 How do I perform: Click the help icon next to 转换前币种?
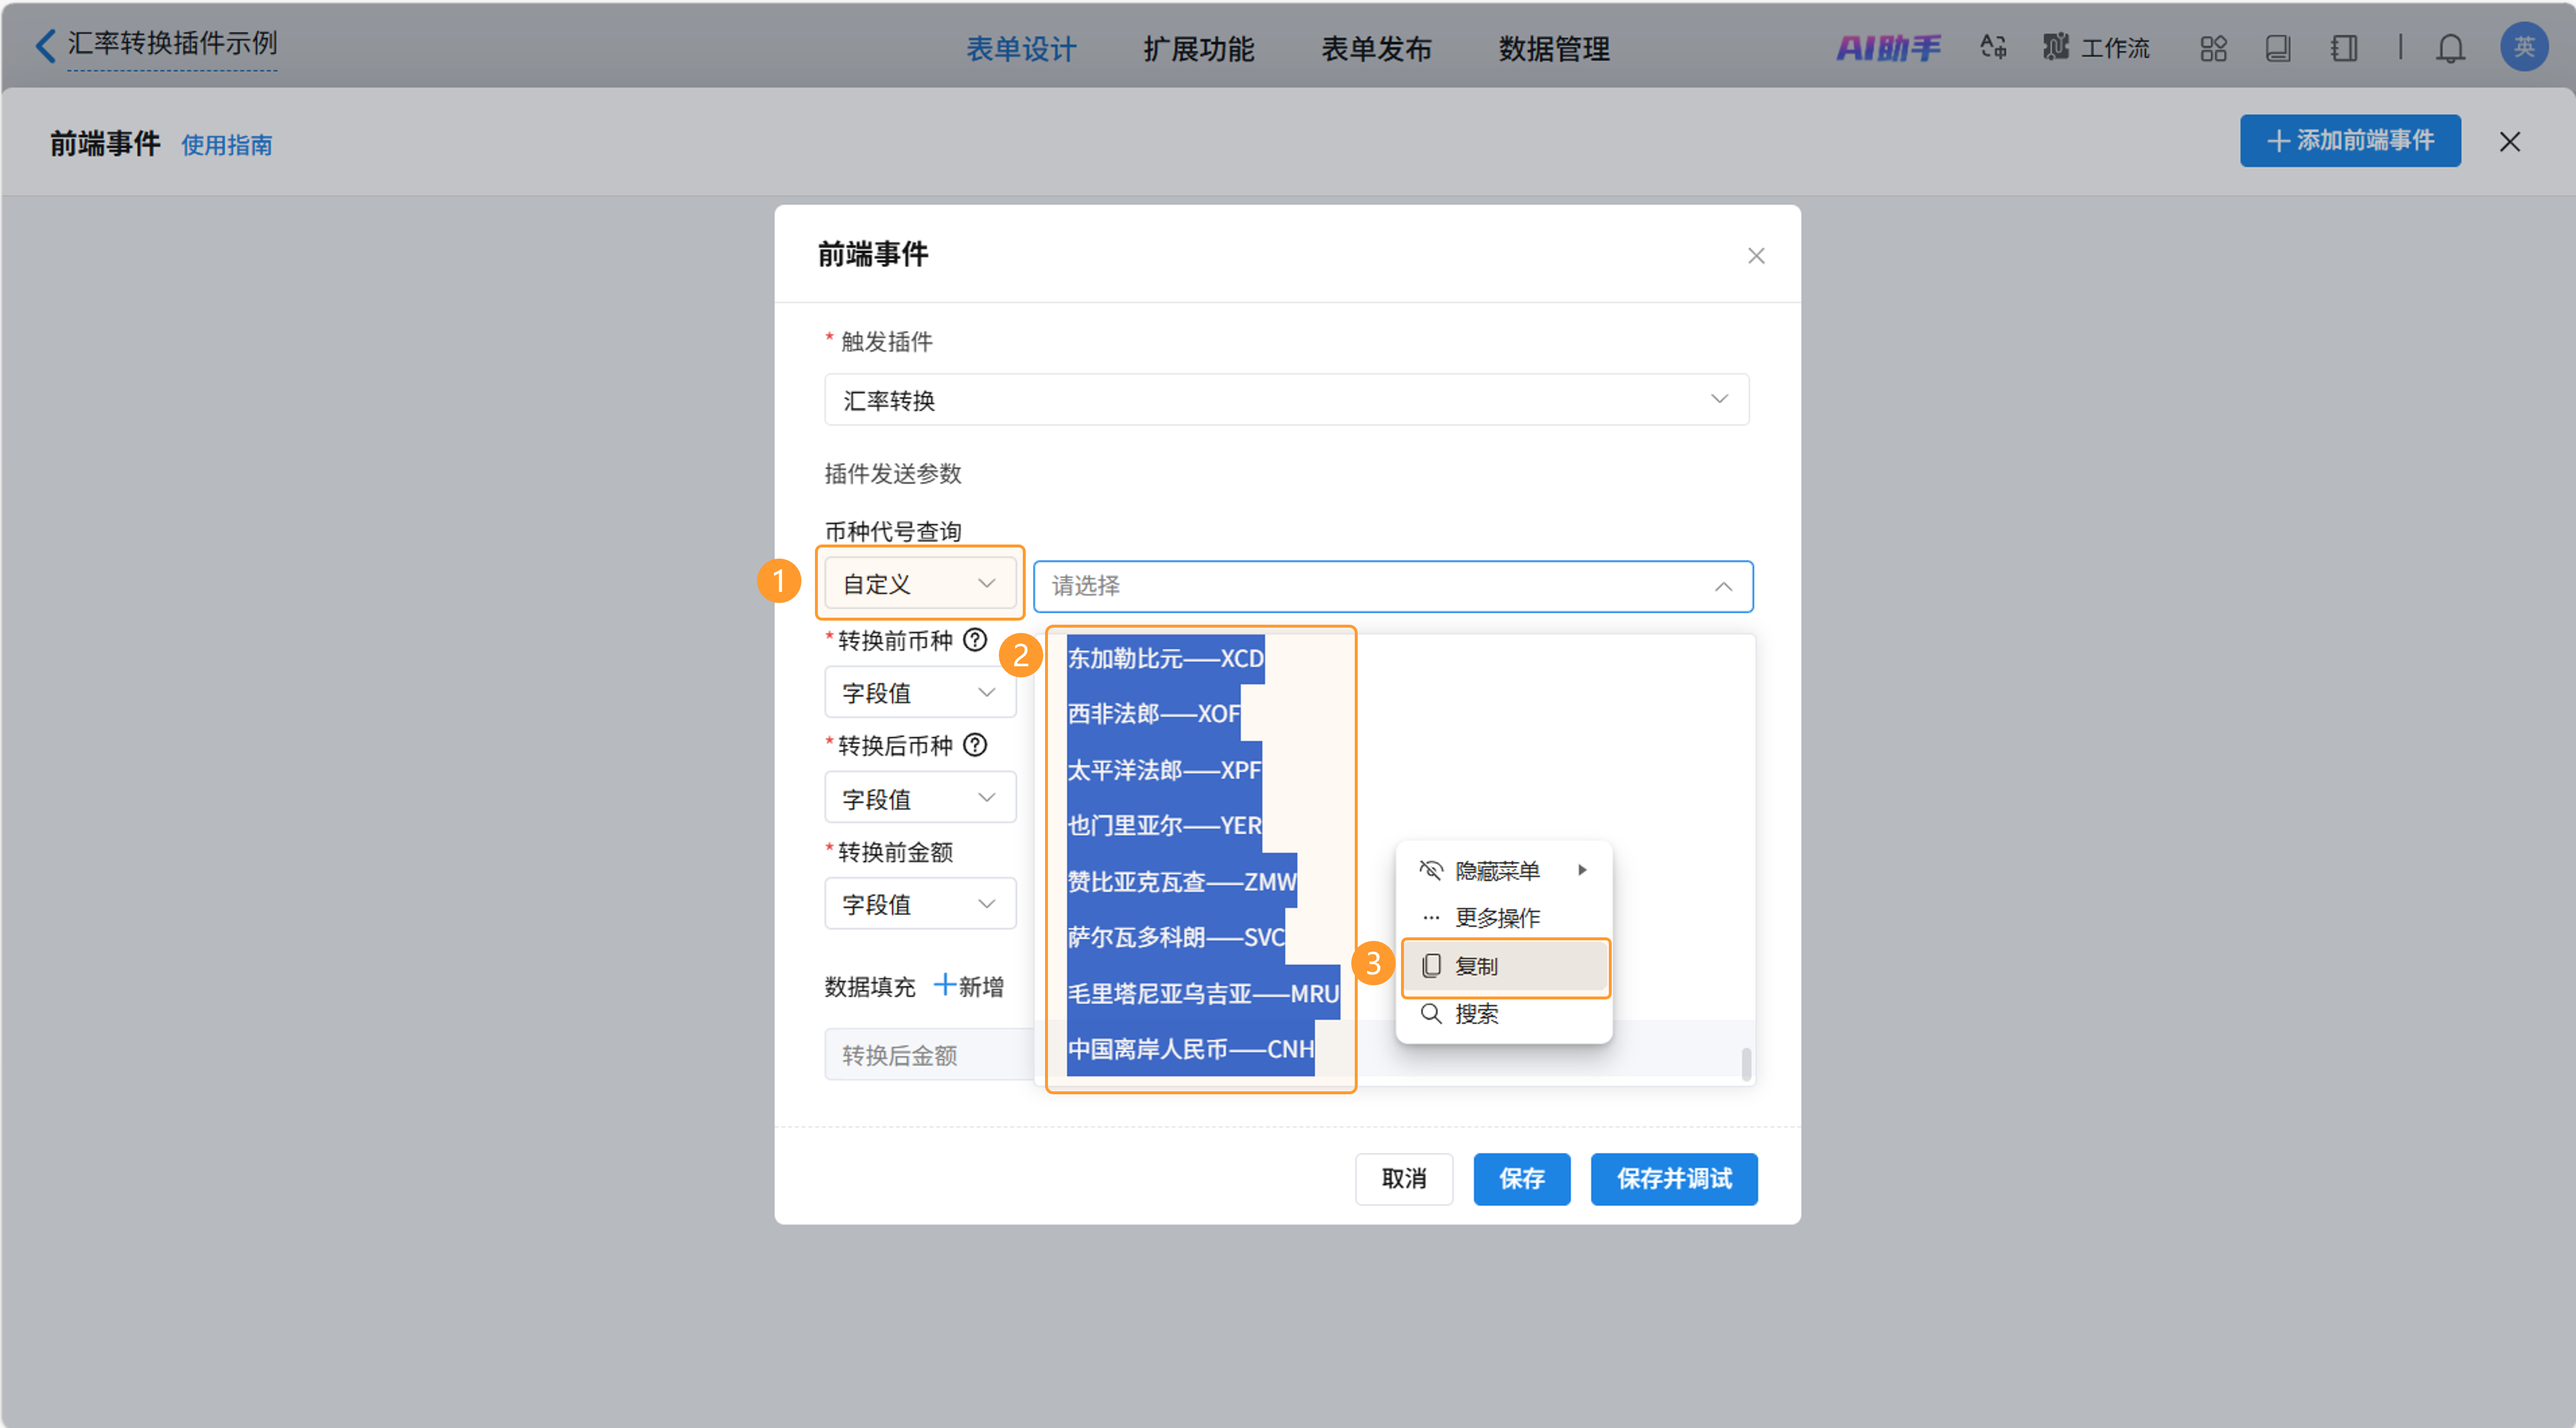tap(974, 640)
